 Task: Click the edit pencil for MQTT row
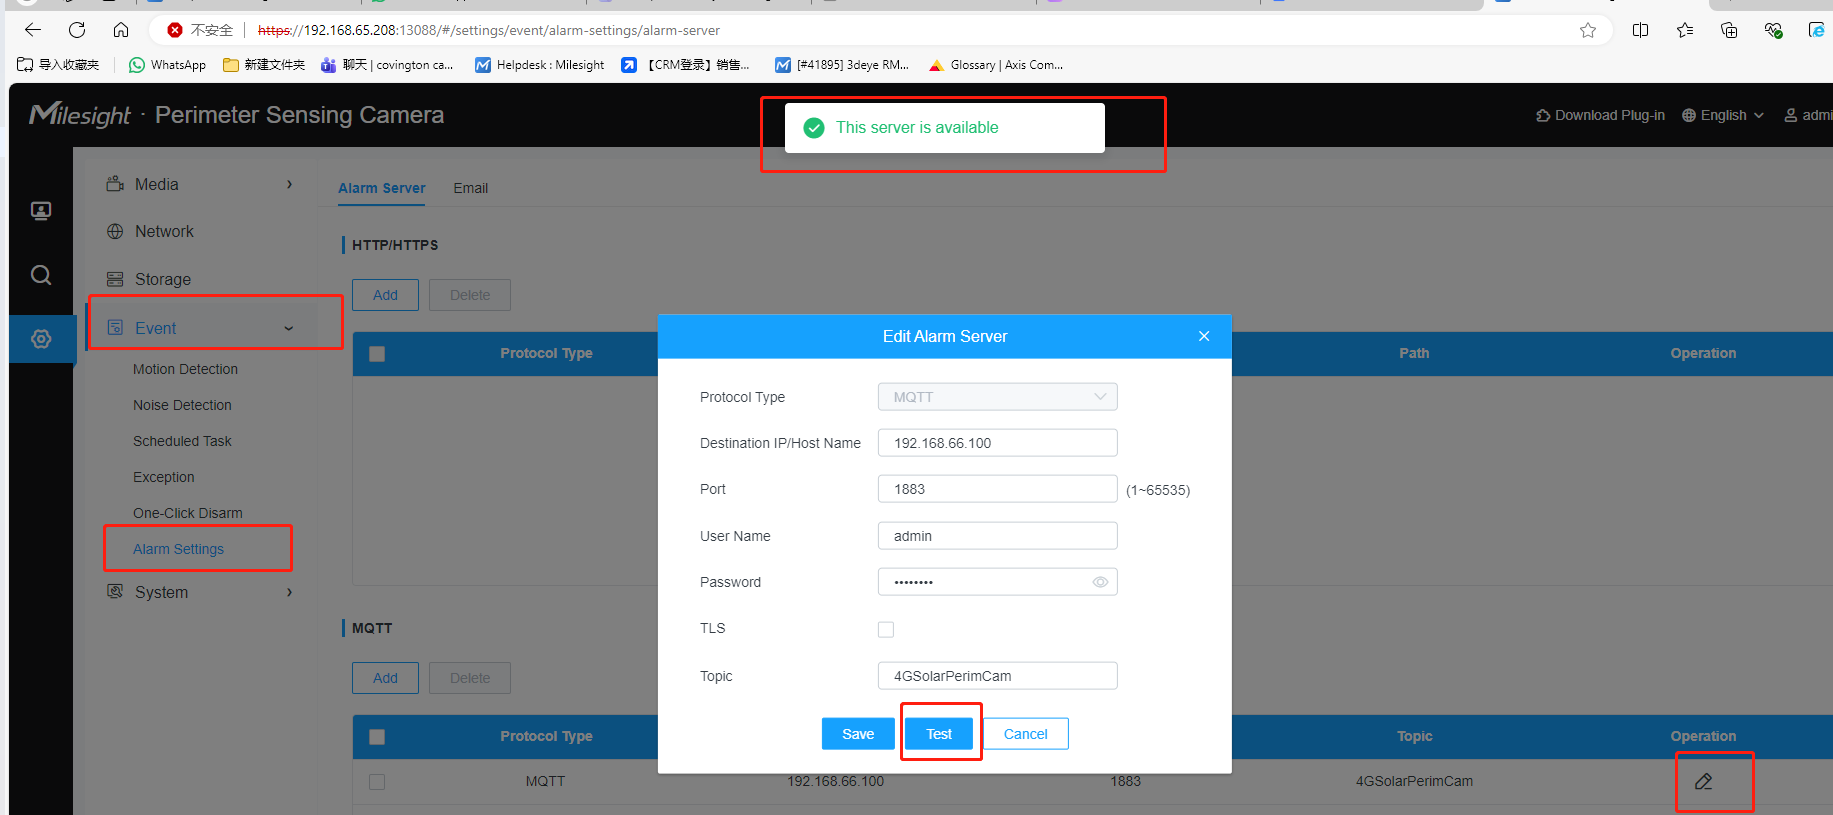coord(1703,781)
